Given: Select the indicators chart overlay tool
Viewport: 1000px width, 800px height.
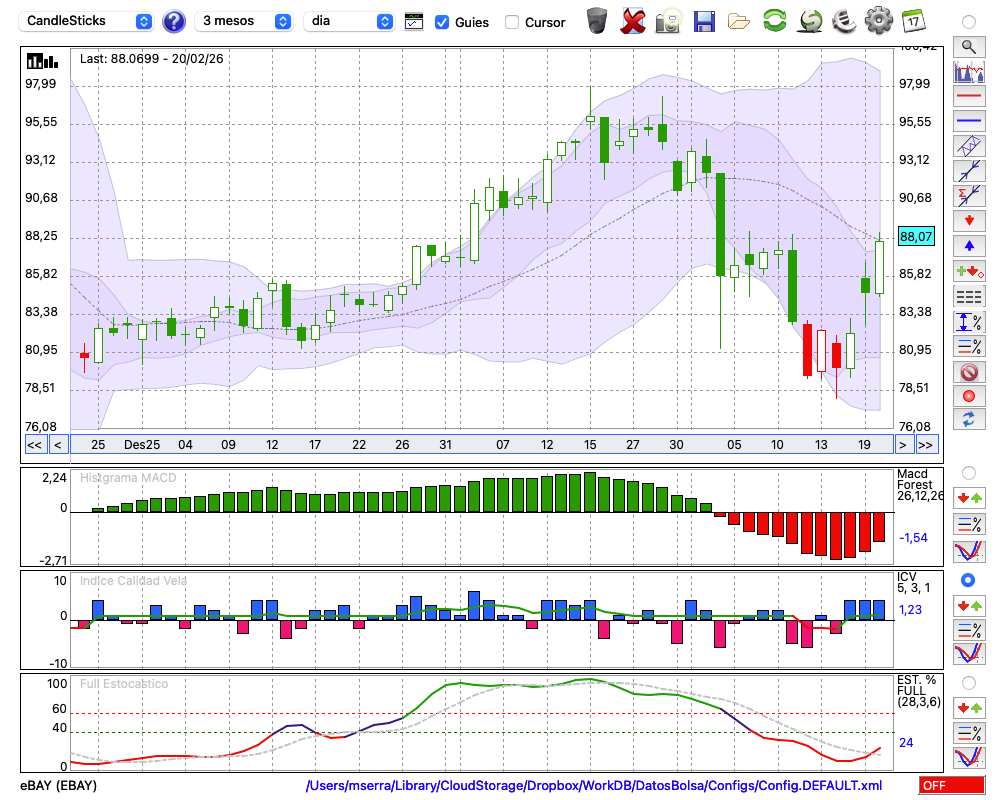Looking at the screenshot, I should pos(969,71).
